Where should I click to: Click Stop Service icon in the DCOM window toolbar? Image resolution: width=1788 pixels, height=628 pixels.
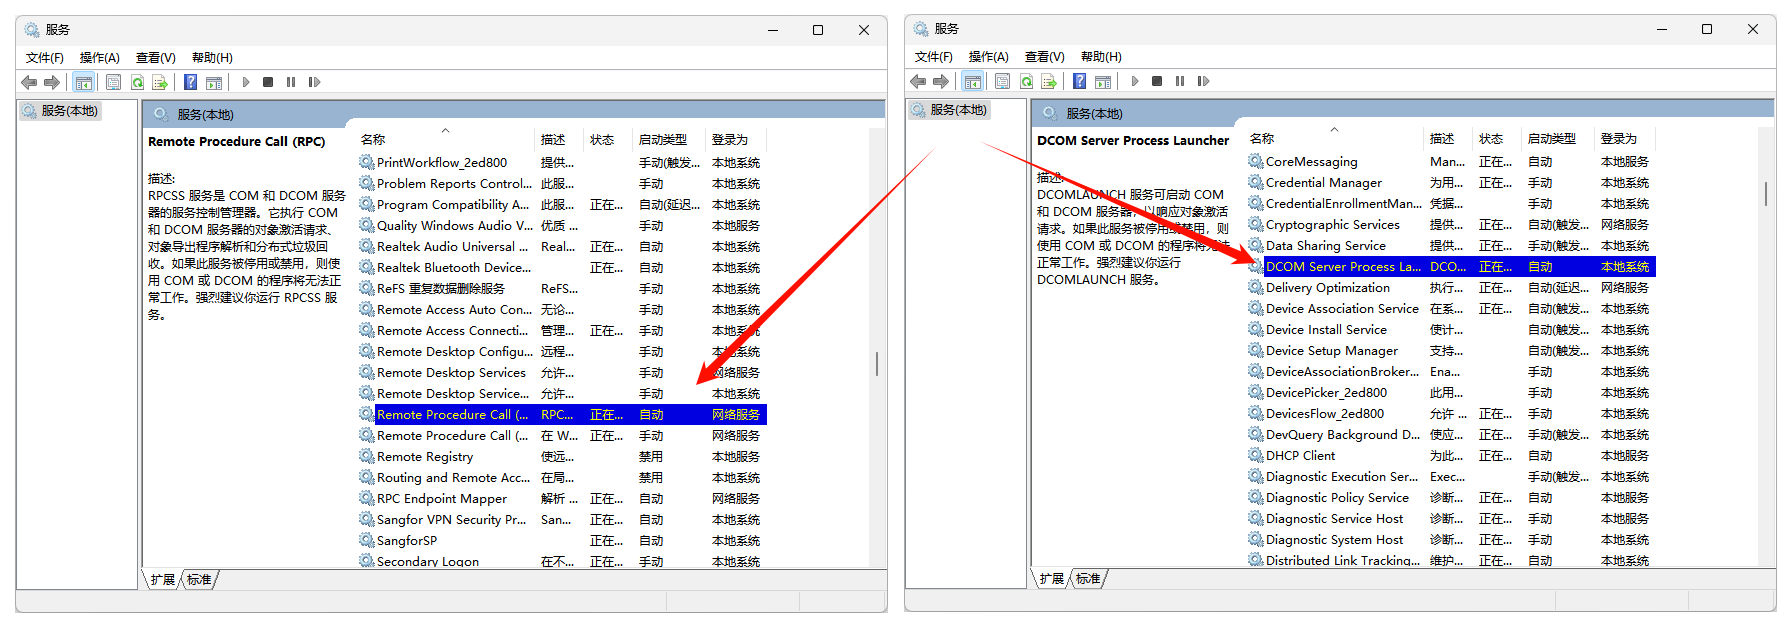[1157, 81]
